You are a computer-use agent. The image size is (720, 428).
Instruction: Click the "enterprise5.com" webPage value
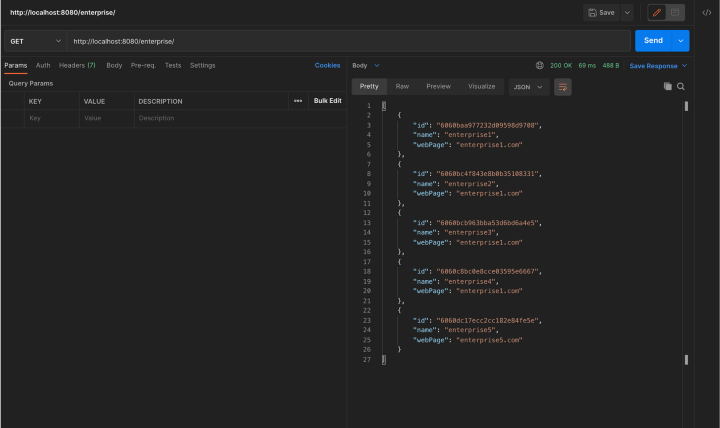click(x=489, y=340)
